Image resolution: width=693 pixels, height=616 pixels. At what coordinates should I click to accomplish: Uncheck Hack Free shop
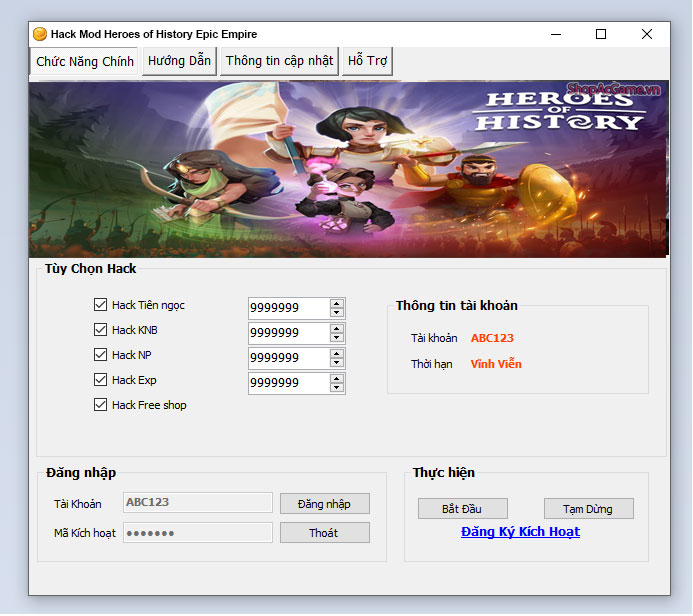coord(100,405)
